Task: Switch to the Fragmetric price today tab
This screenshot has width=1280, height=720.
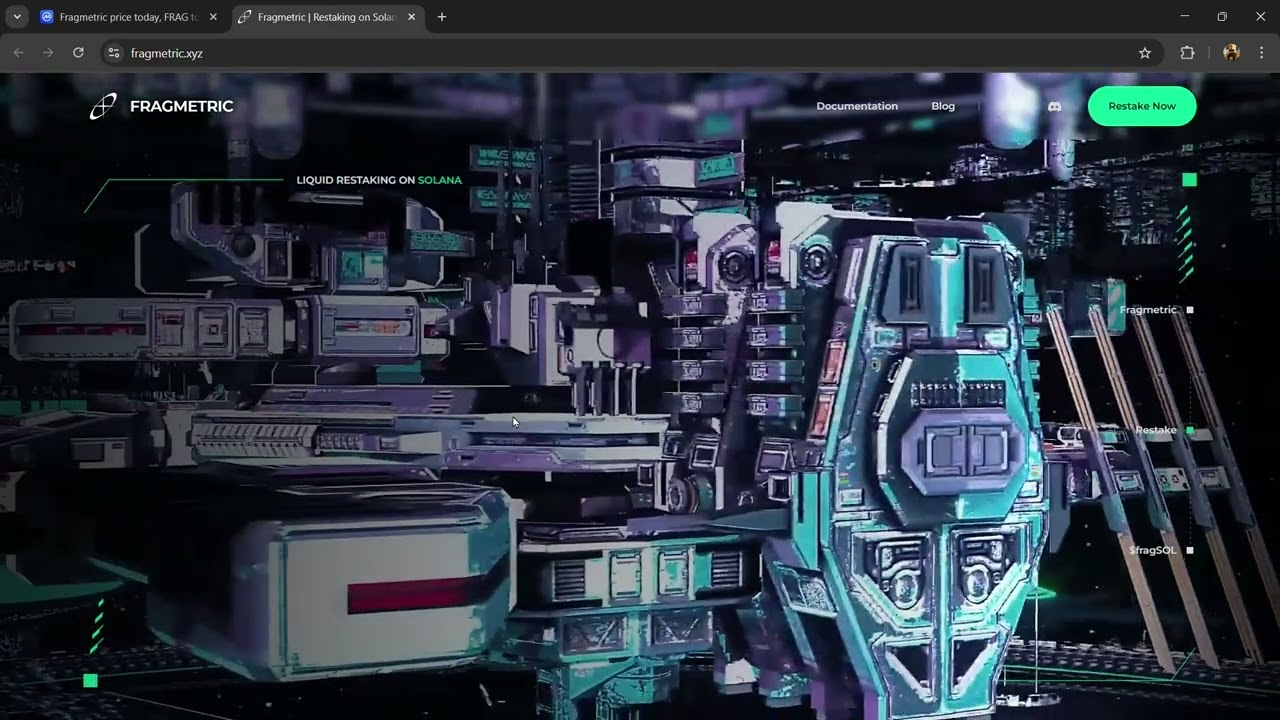Action: (129, 17)
